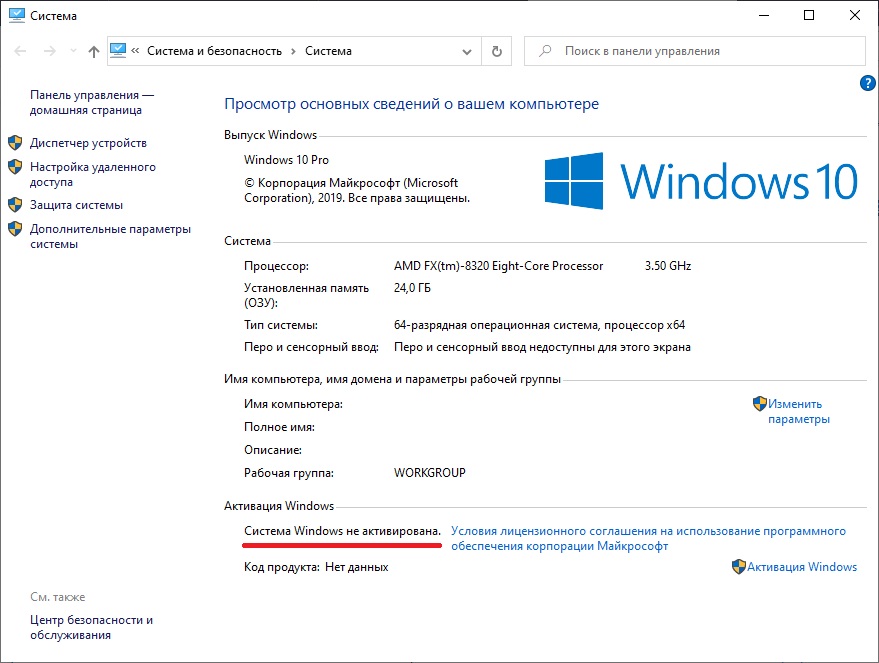Click Код продукта: Нет данных text
Screen dimensions: 879x663
[x=316, y=567]
